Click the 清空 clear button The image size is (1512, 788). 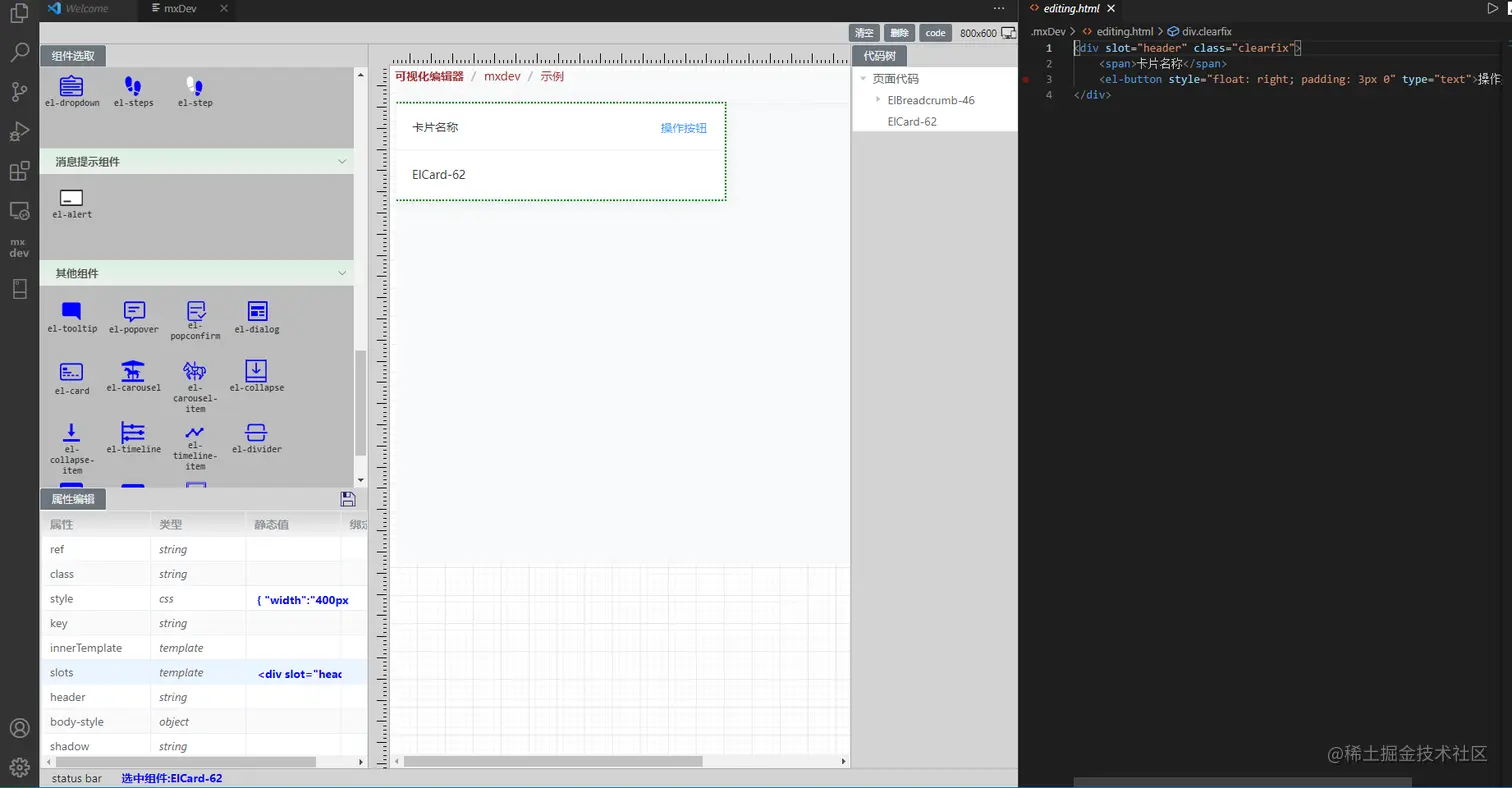tap(864, 33)
